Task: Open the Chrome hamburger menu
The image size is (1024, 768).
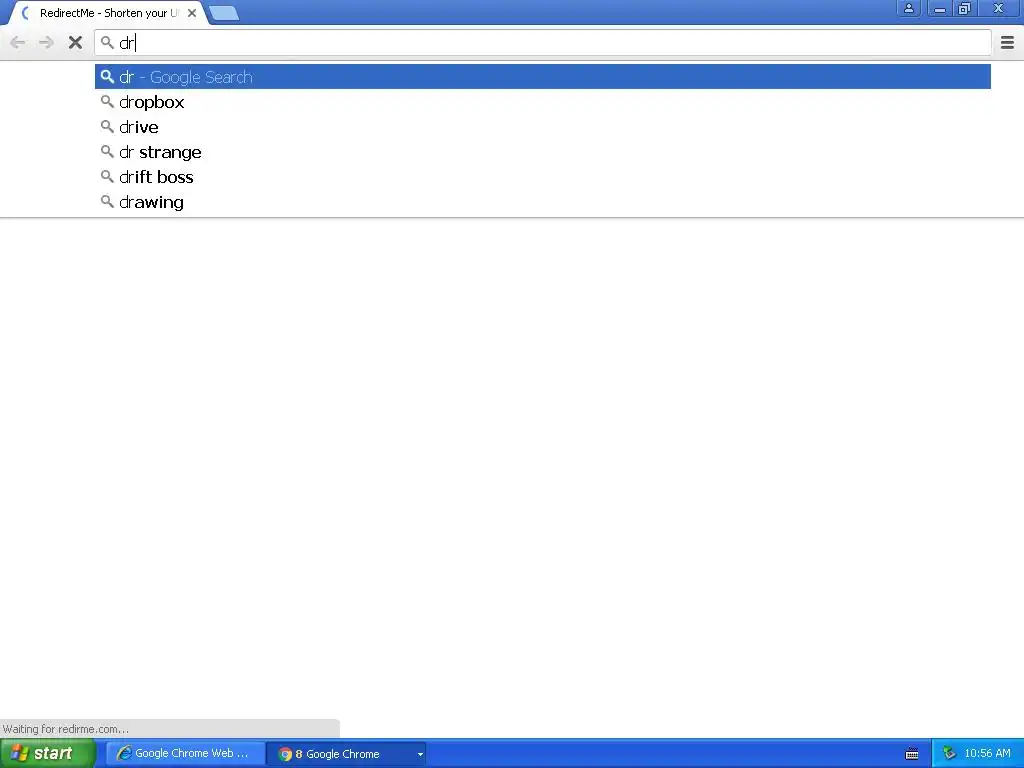Action: tap(1007, 43)
